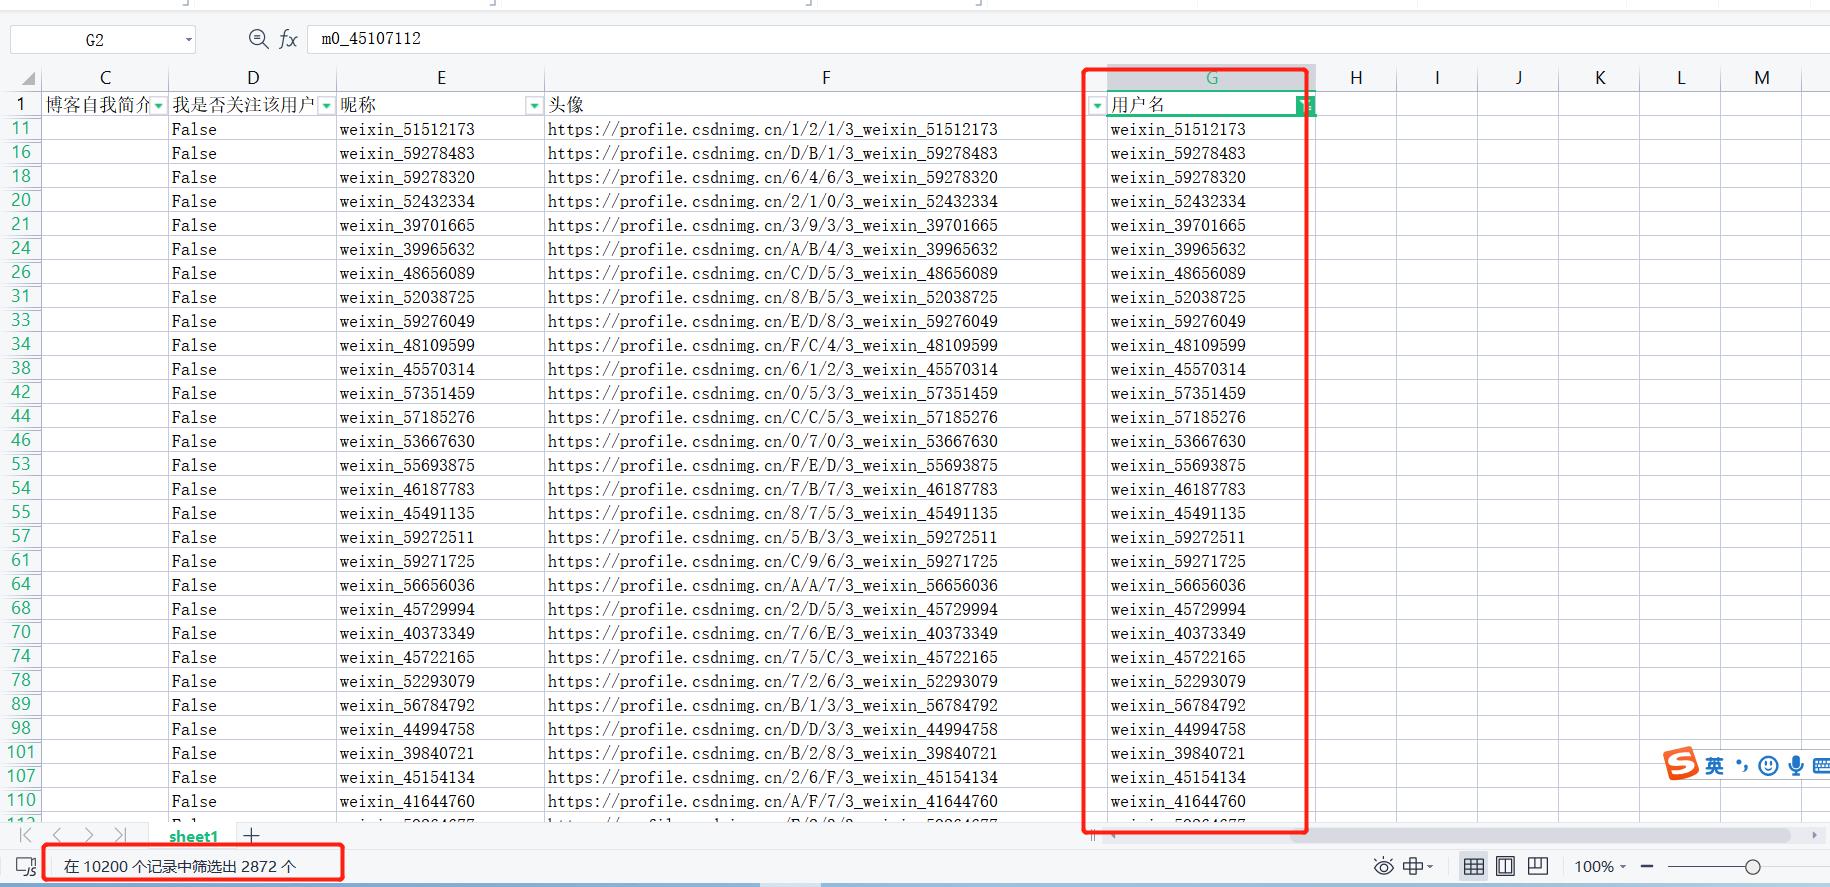The image size is (1830, 887).
Task: Select column C header
Action: click(105, 78)
